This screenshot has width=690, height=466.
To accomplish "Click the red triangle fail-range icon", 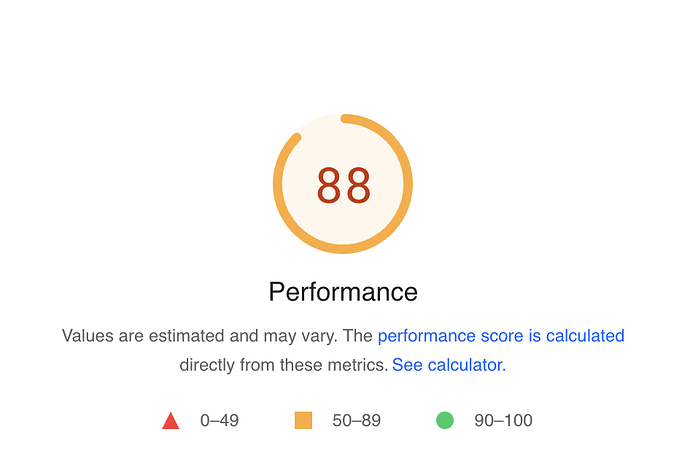I will 171,421.
